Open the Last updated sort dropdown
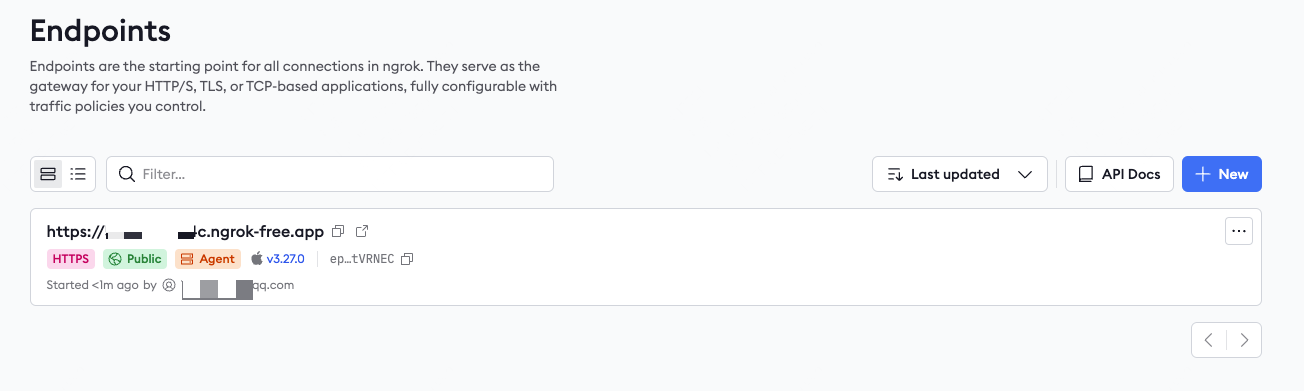Screen dimensions: 1304x391 click(960, 174)
